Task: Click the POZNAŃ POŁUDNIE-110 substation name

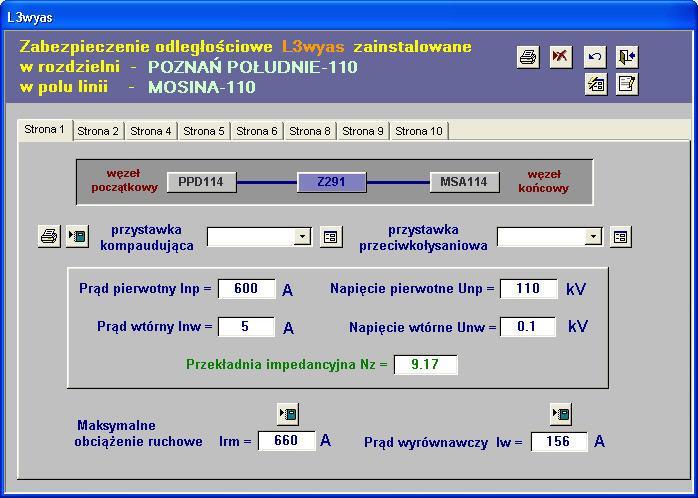Action: 253,67
